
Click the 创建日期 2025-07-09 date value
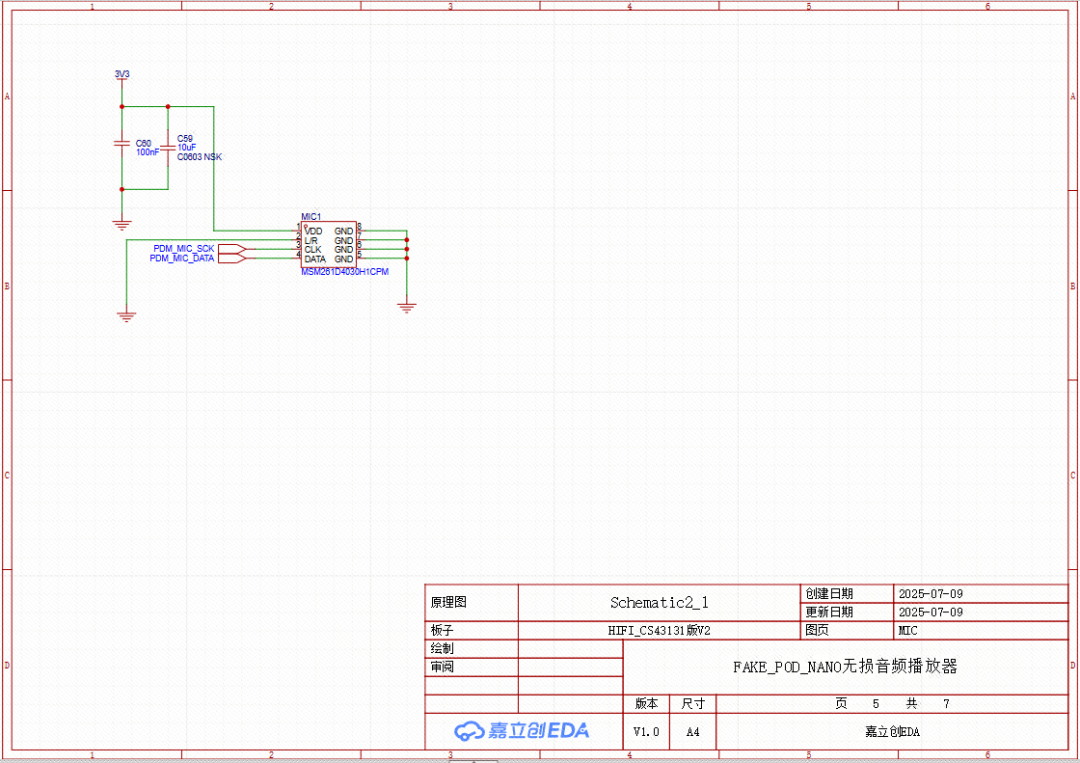tap(930, 594)
